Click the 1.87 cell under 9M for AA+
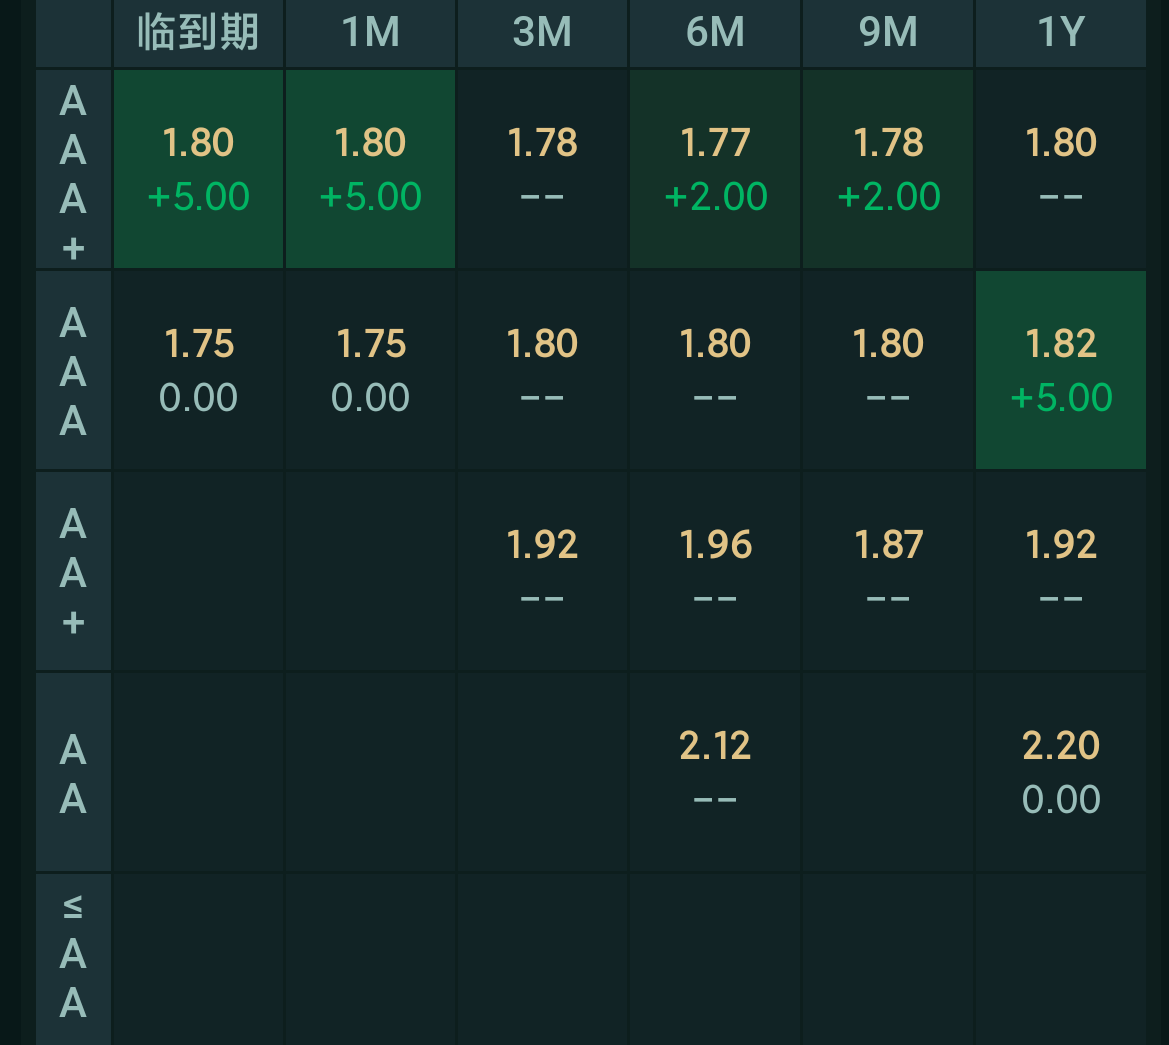 [886, 570]
